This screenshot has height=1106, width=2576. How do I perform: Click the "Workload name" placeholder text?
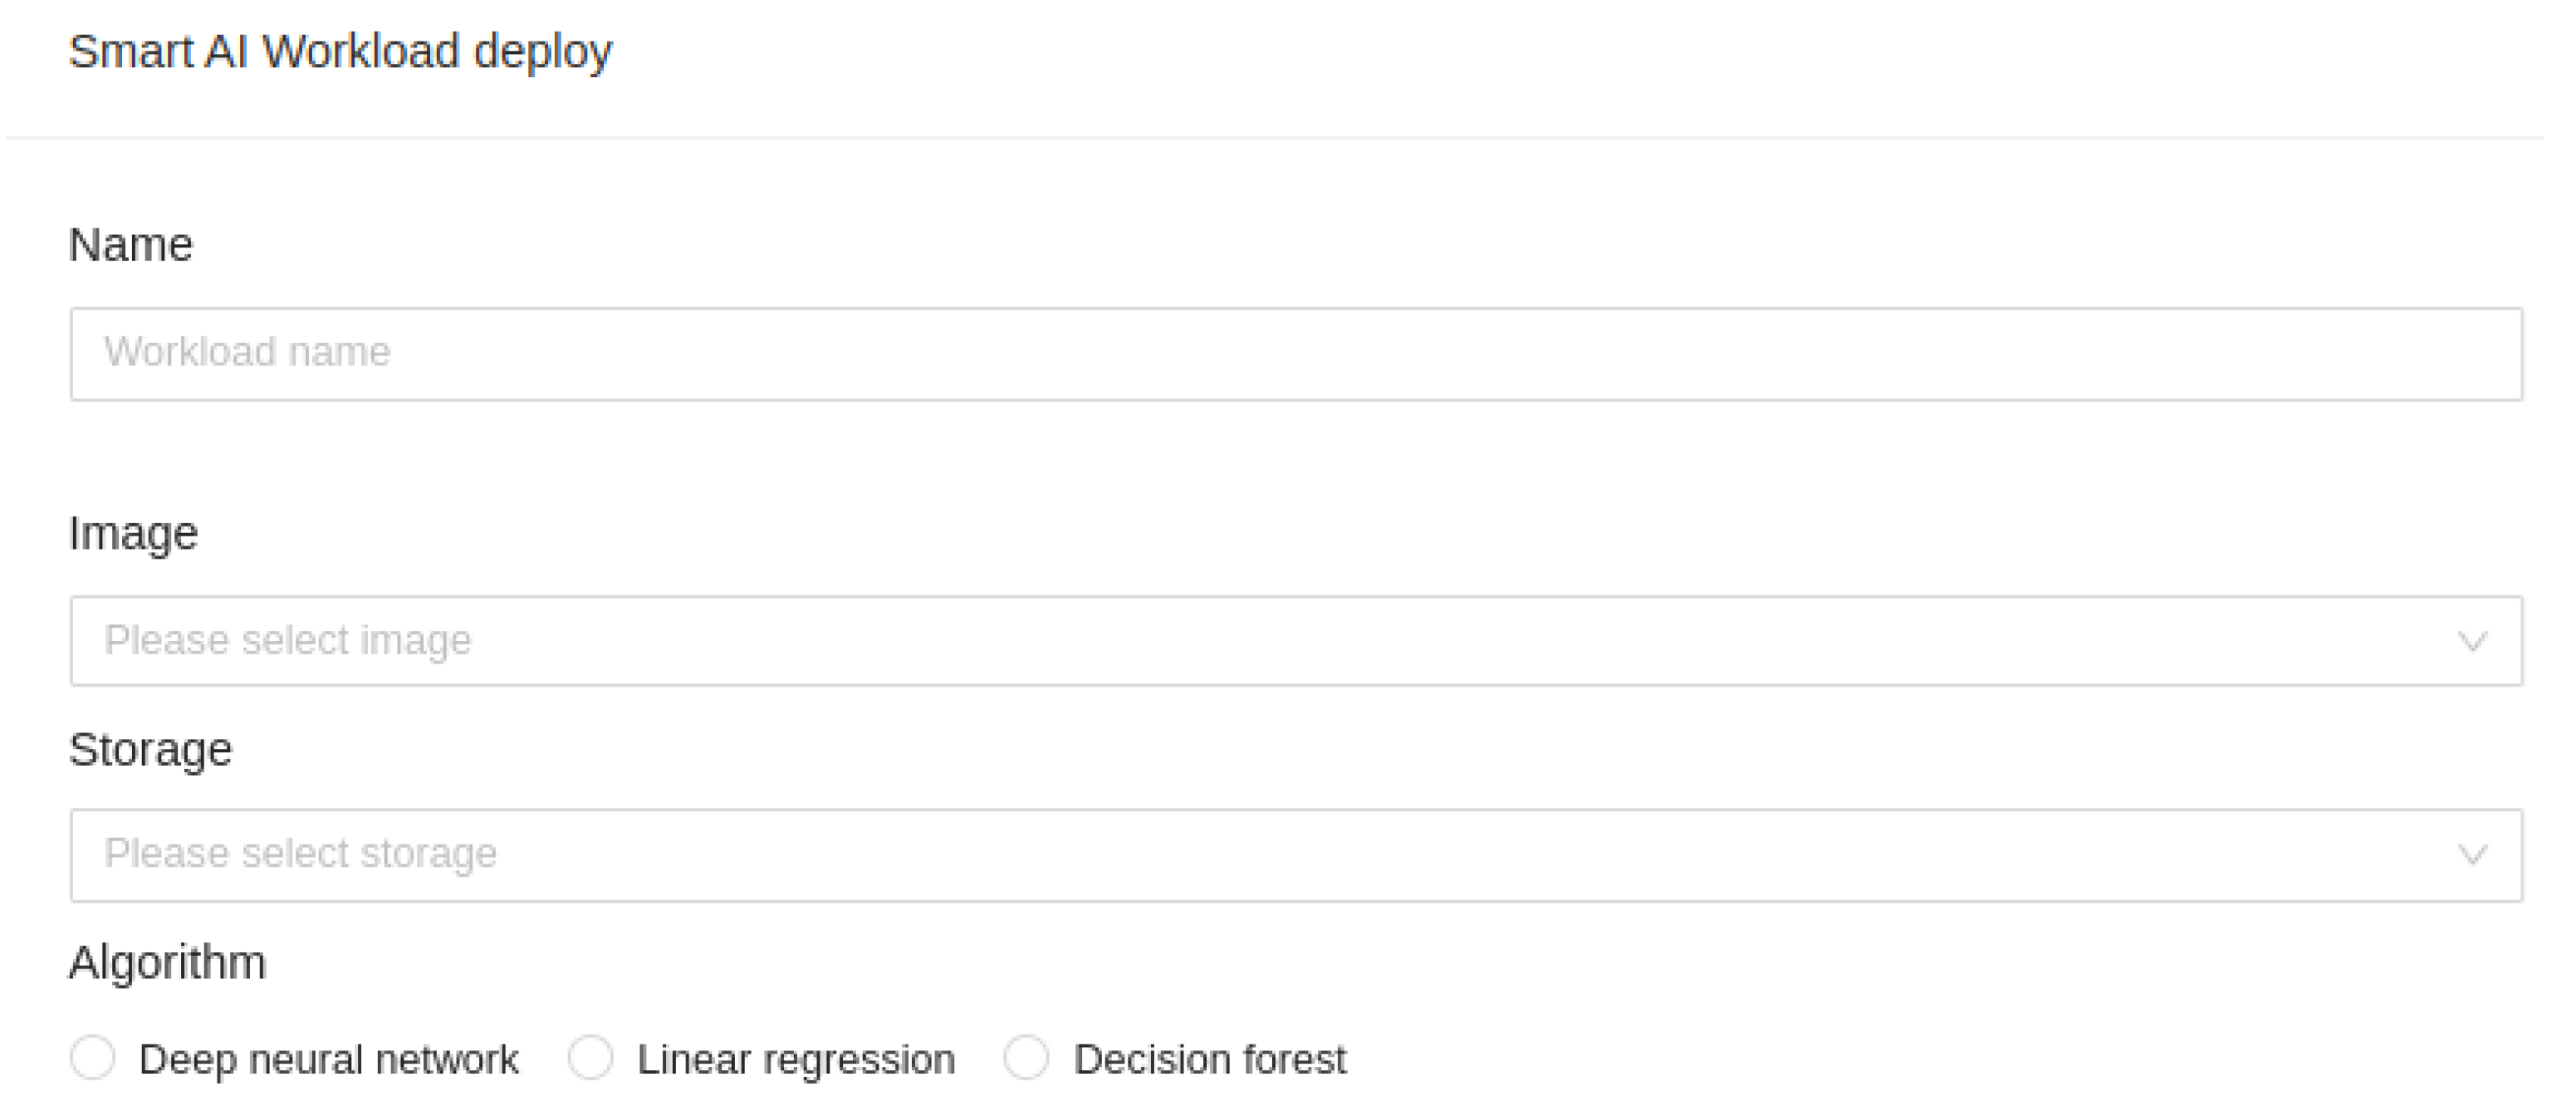(x=247, y=352)
